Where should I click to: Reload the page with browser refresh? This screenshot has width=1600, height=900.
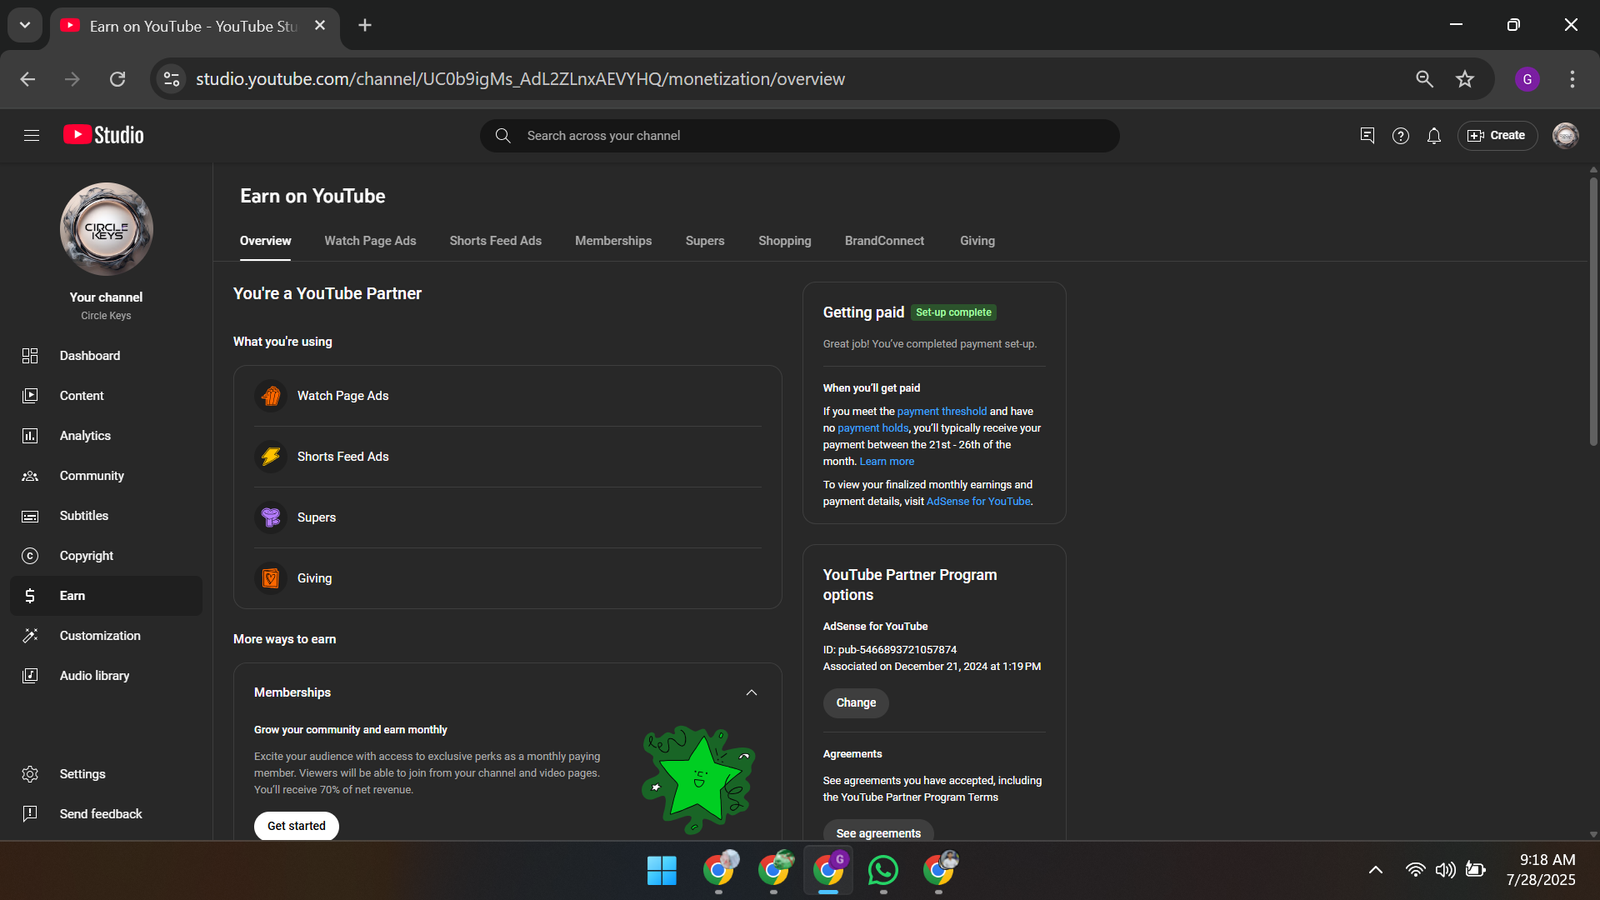tap(117, 79)
